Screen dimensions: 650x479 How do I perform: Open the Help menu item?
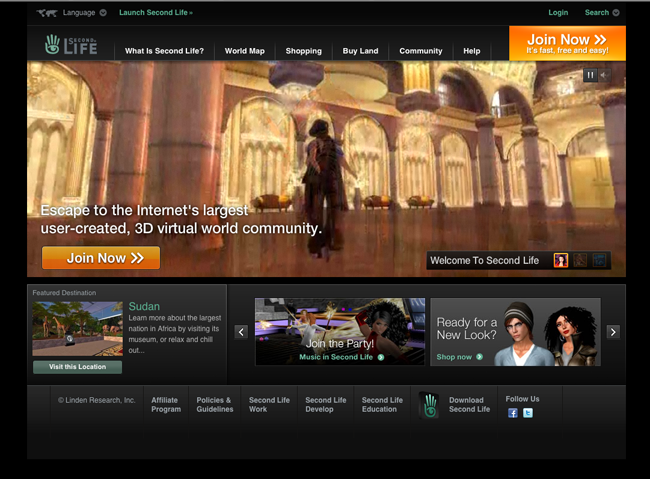[x=472, y=51]
